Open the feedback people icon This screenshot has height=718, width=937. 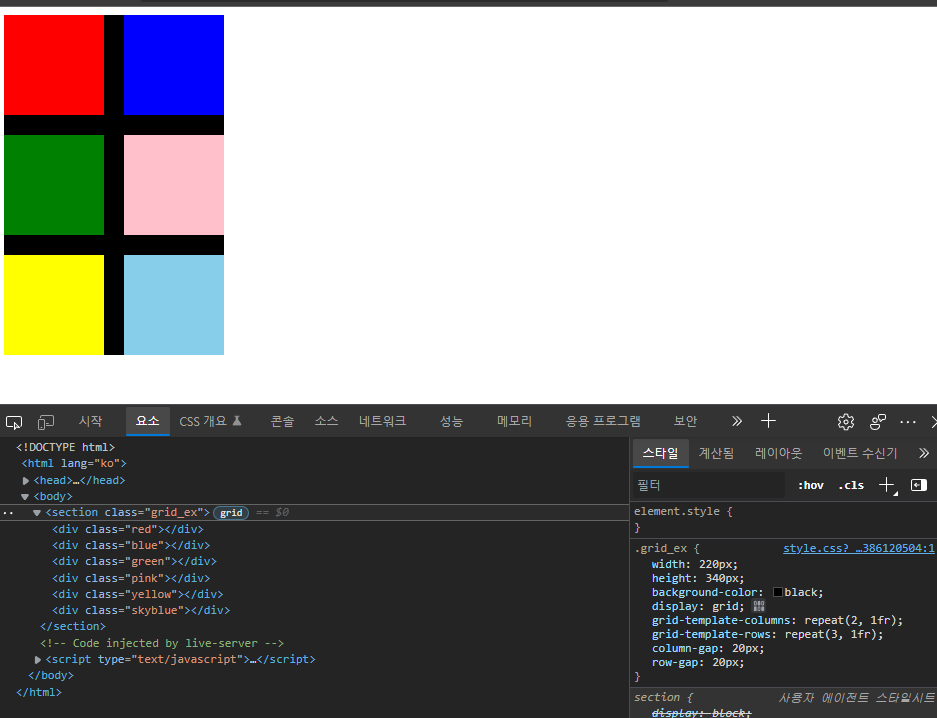(x=877, y=422)
